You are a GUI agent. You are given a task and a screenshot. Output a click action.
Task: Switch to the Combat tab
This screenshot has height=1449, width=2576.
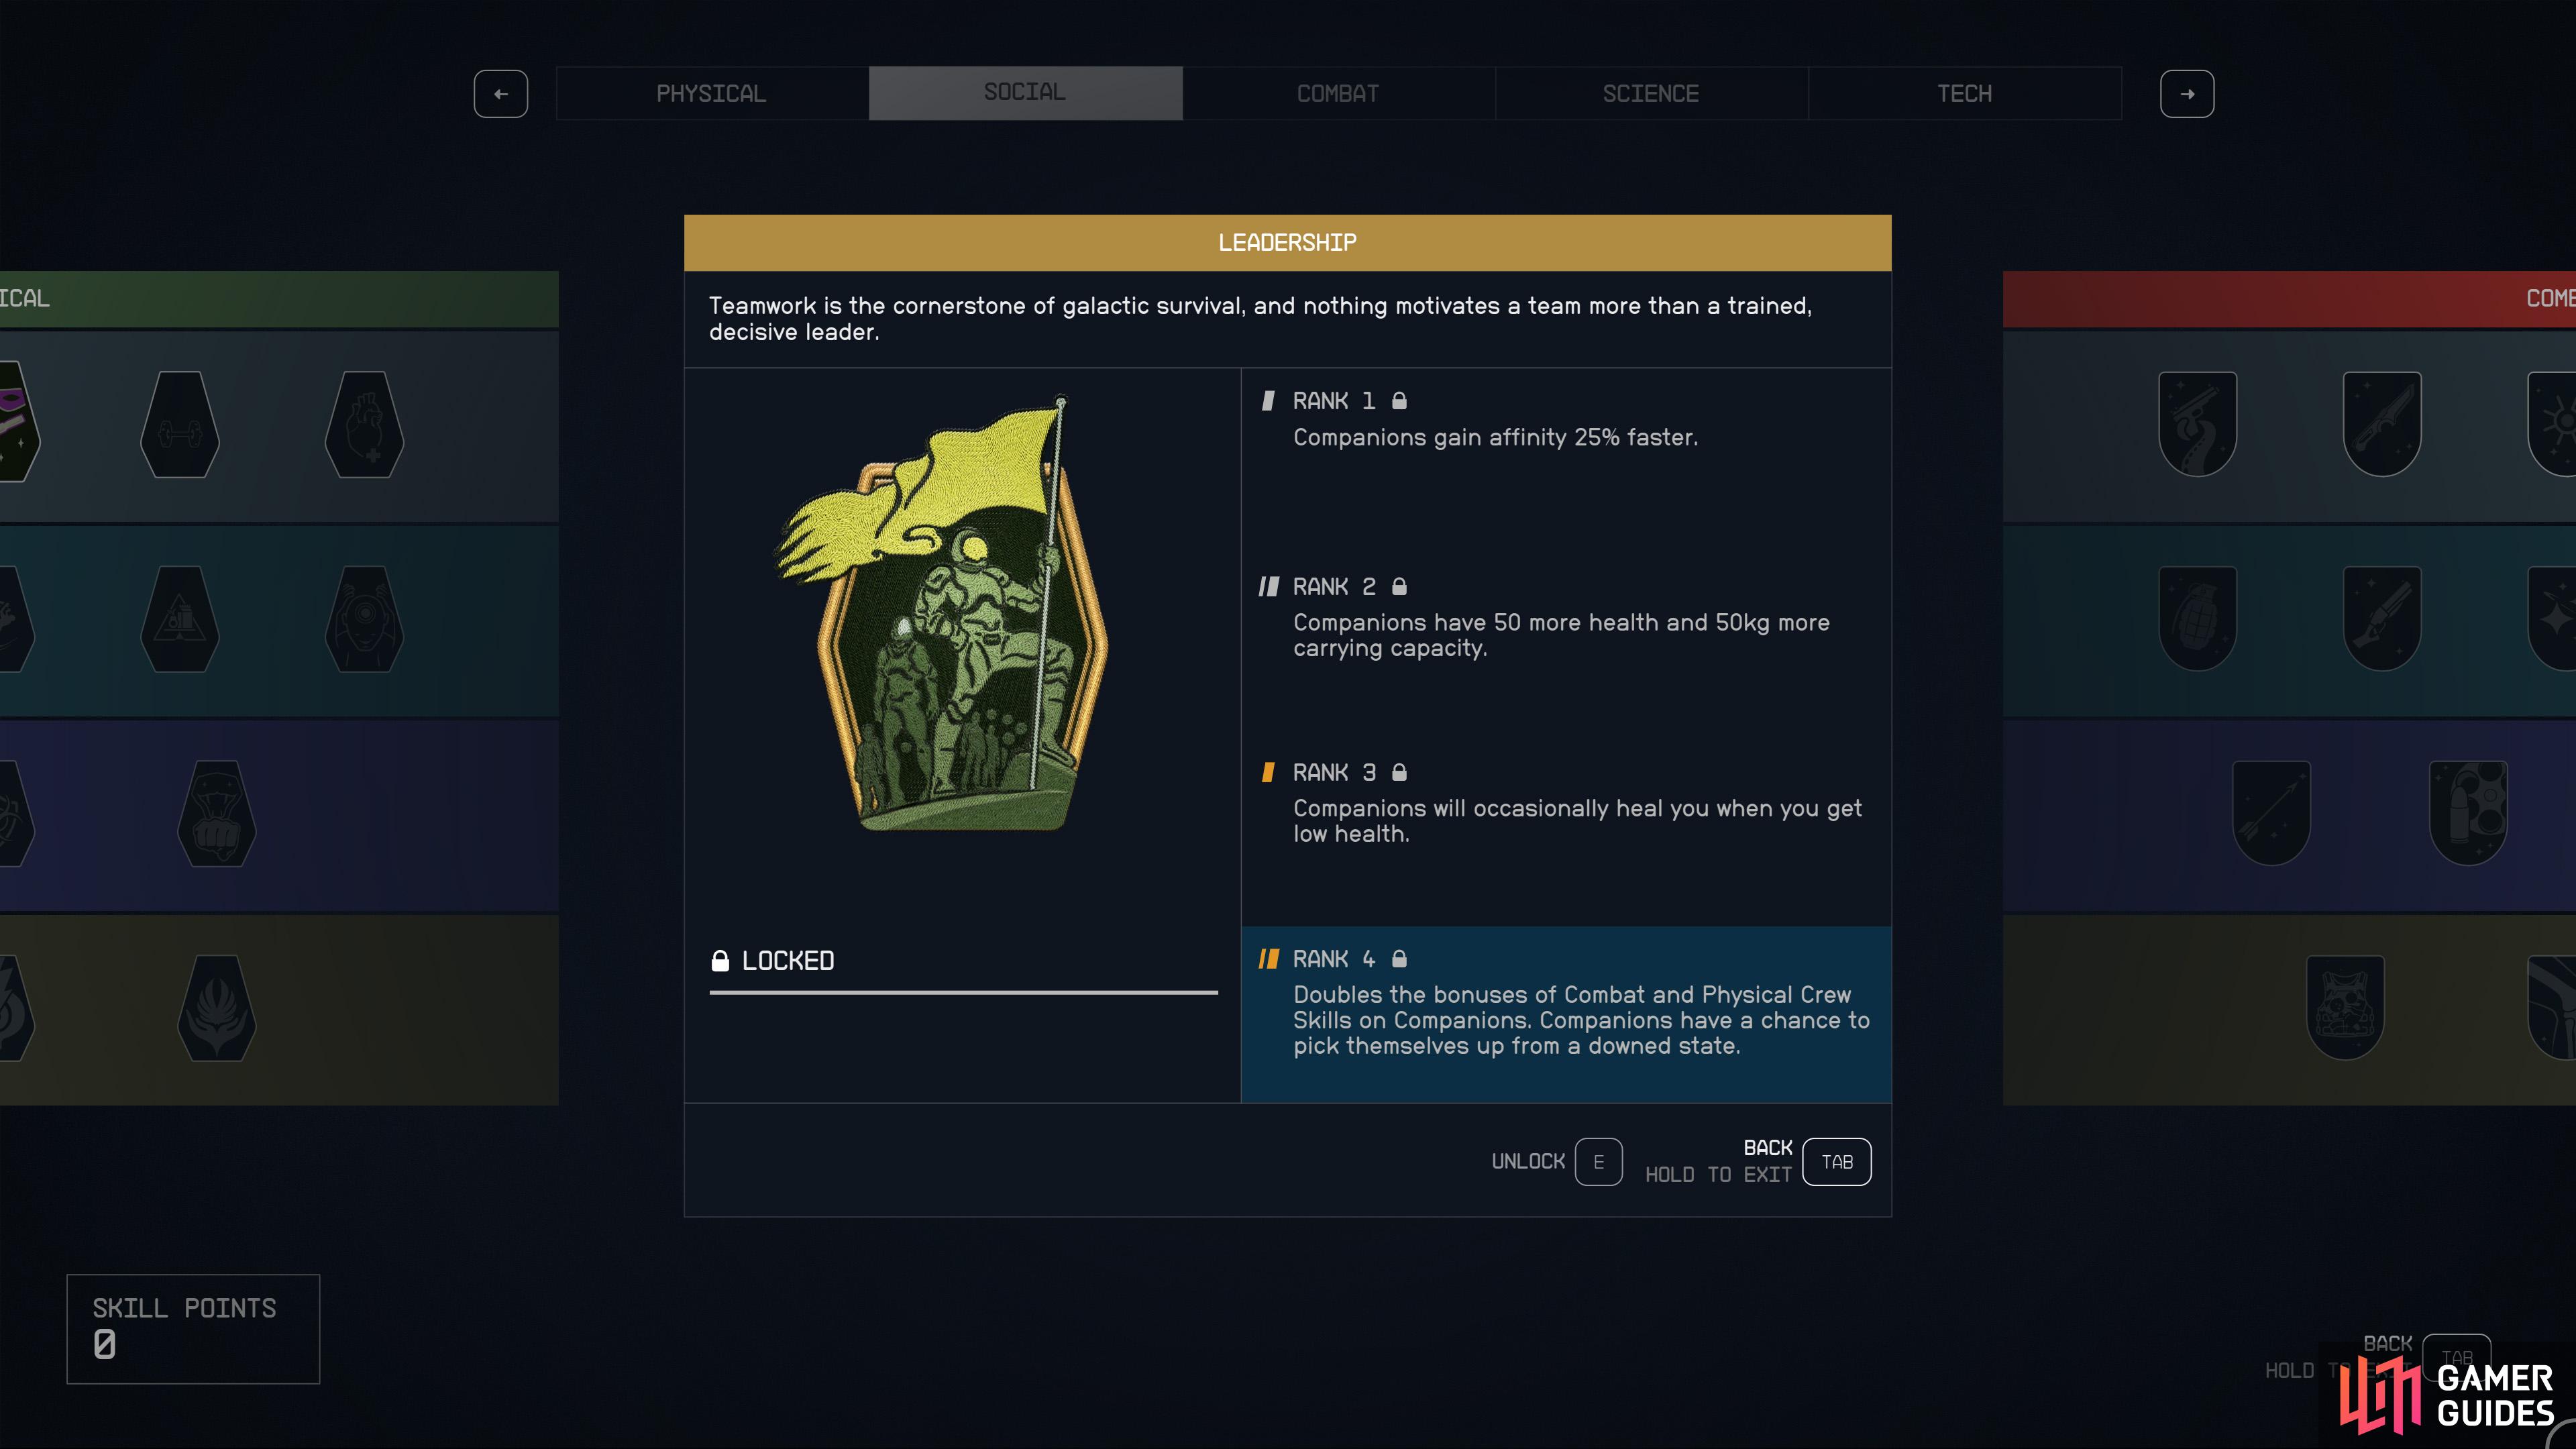click(1338, 93)
